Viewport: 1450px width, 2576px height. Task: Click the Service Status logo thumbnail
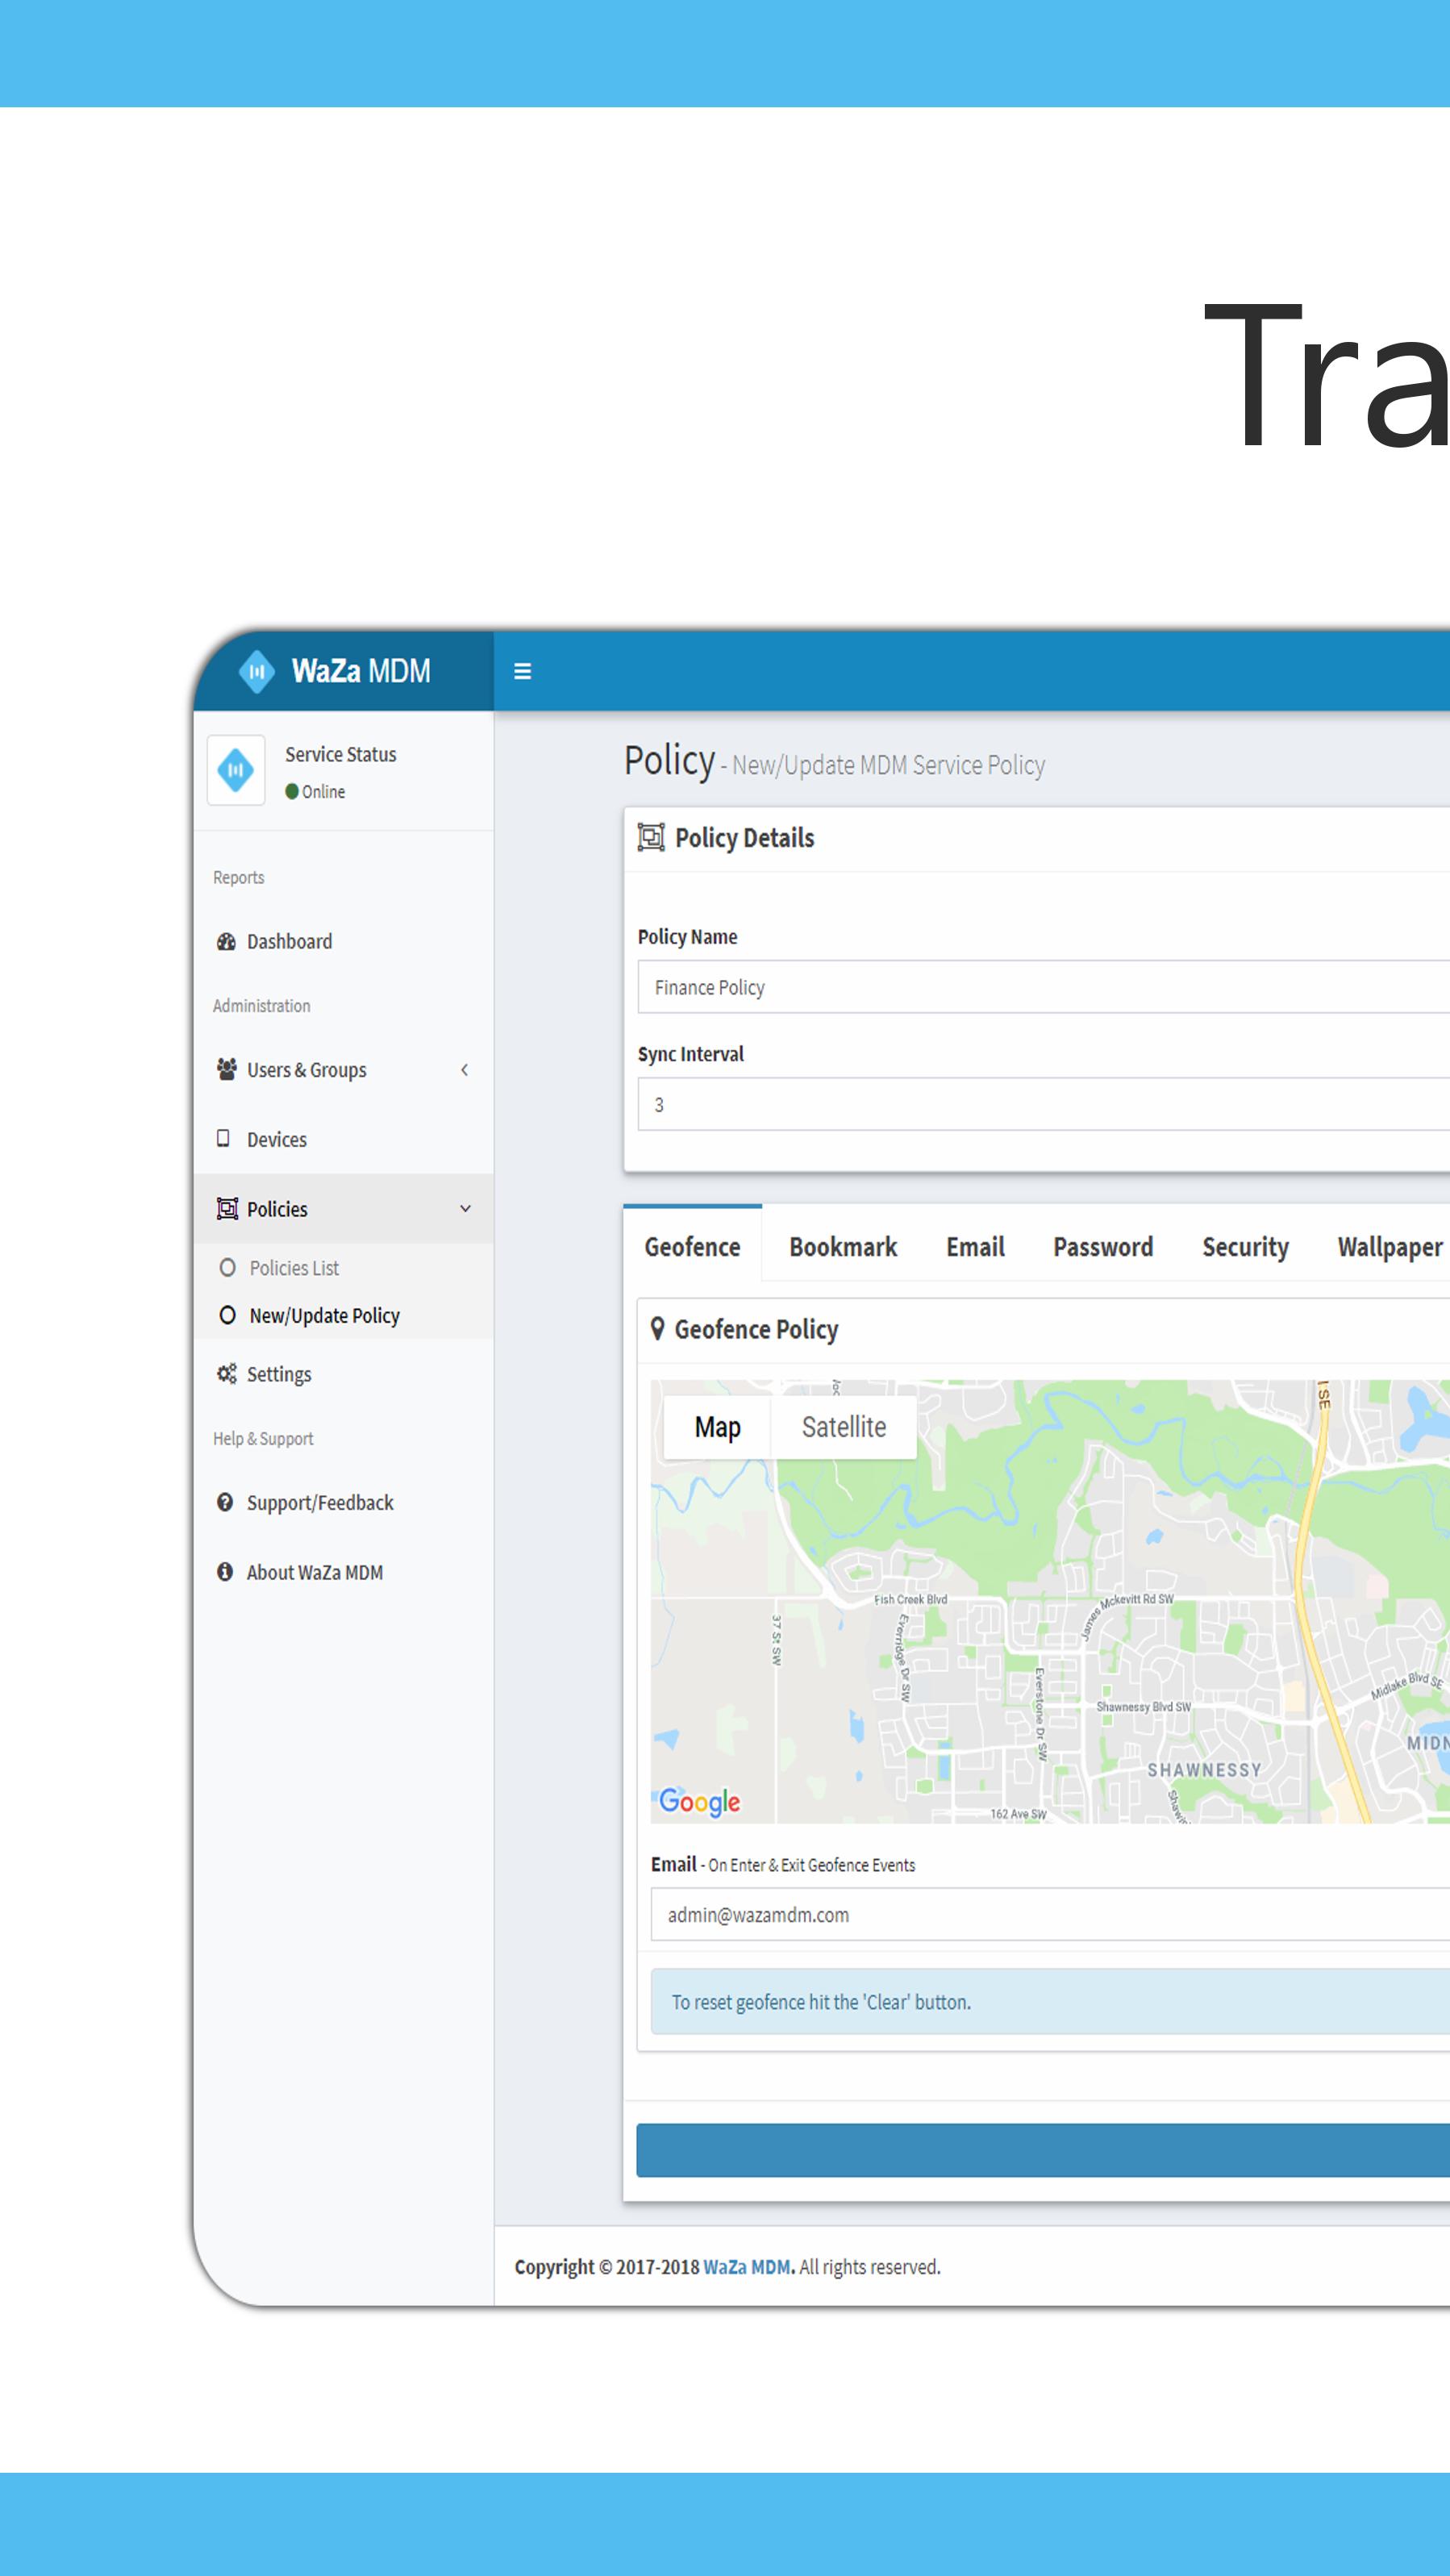pos(236,770)
